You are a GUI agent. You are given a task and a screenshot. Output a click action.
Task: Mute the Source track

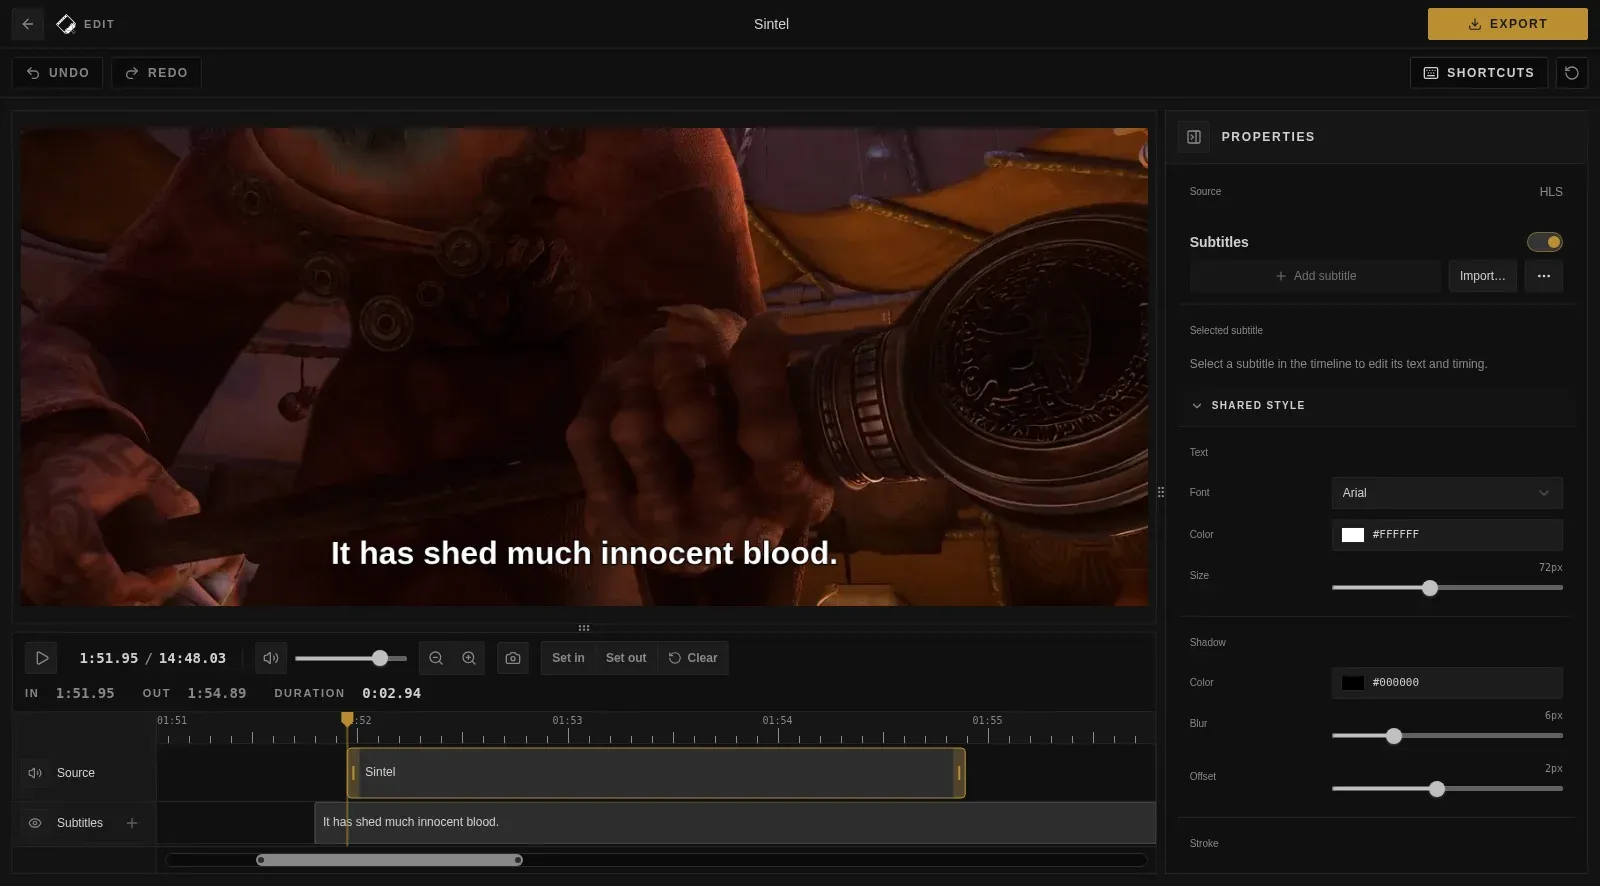[x=35, y=773]
